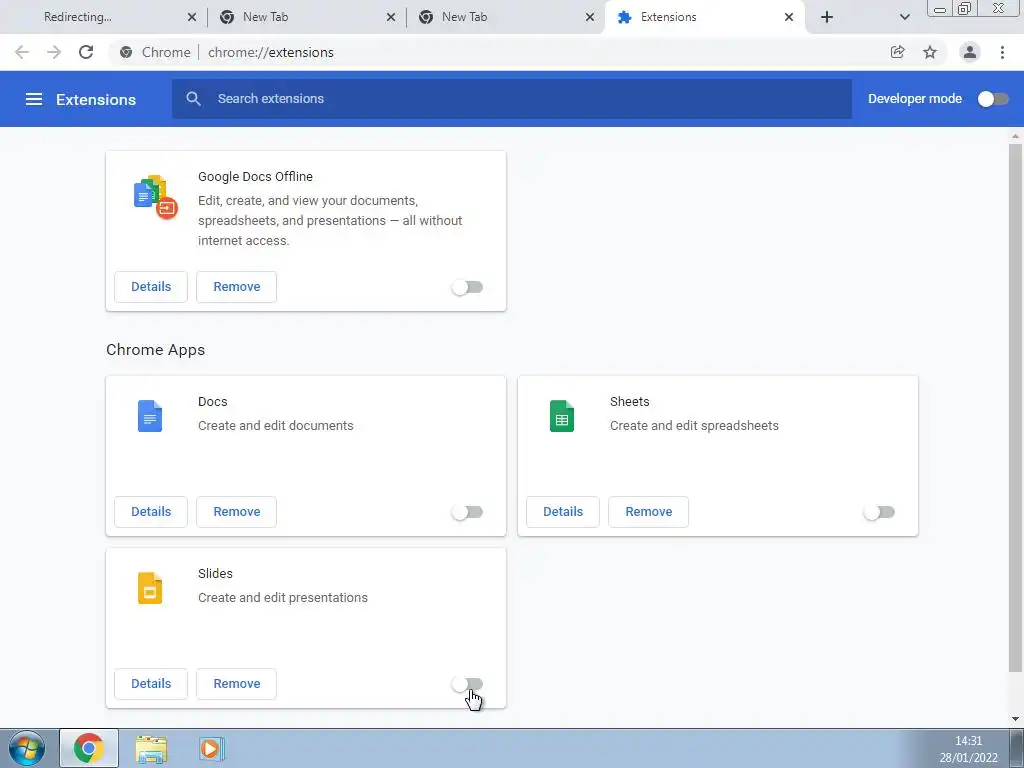Click 'Create and edit documents' text
This screenshot has width=1024, height=768.
click(276, 426)
